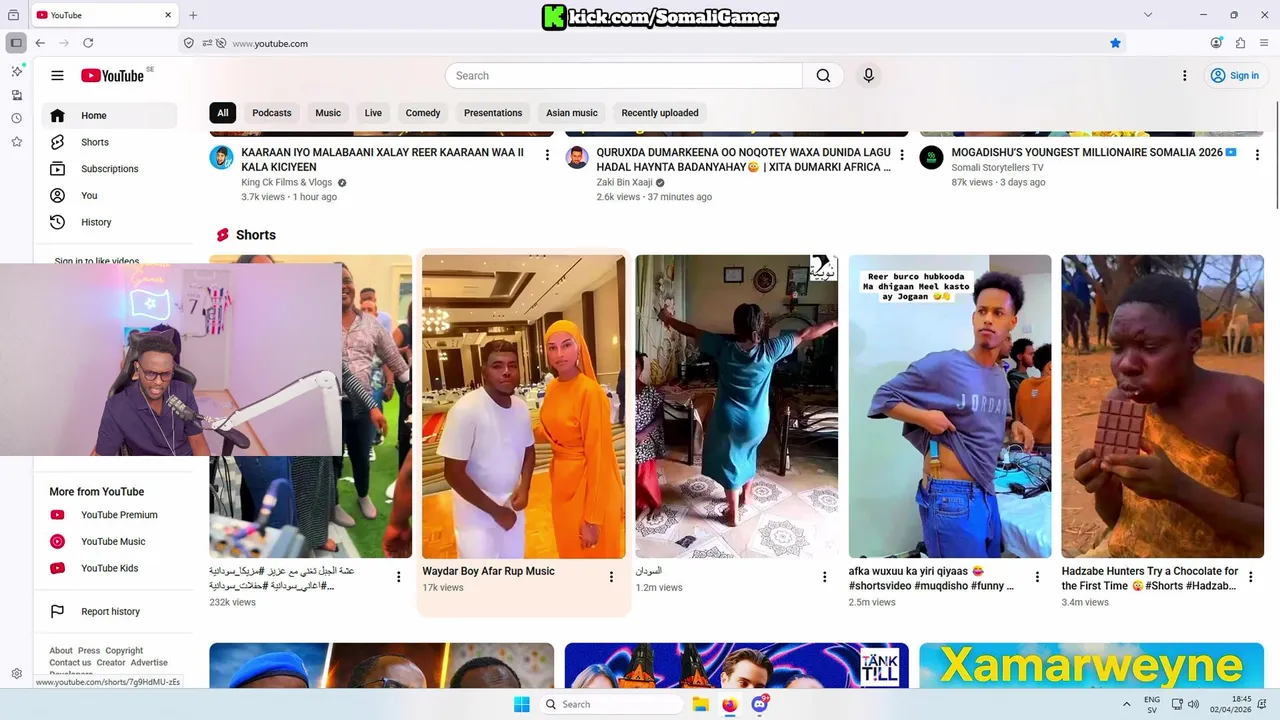
Task: Click the Zaki Bin Xaaji channel name
Action: click(624, 183)
